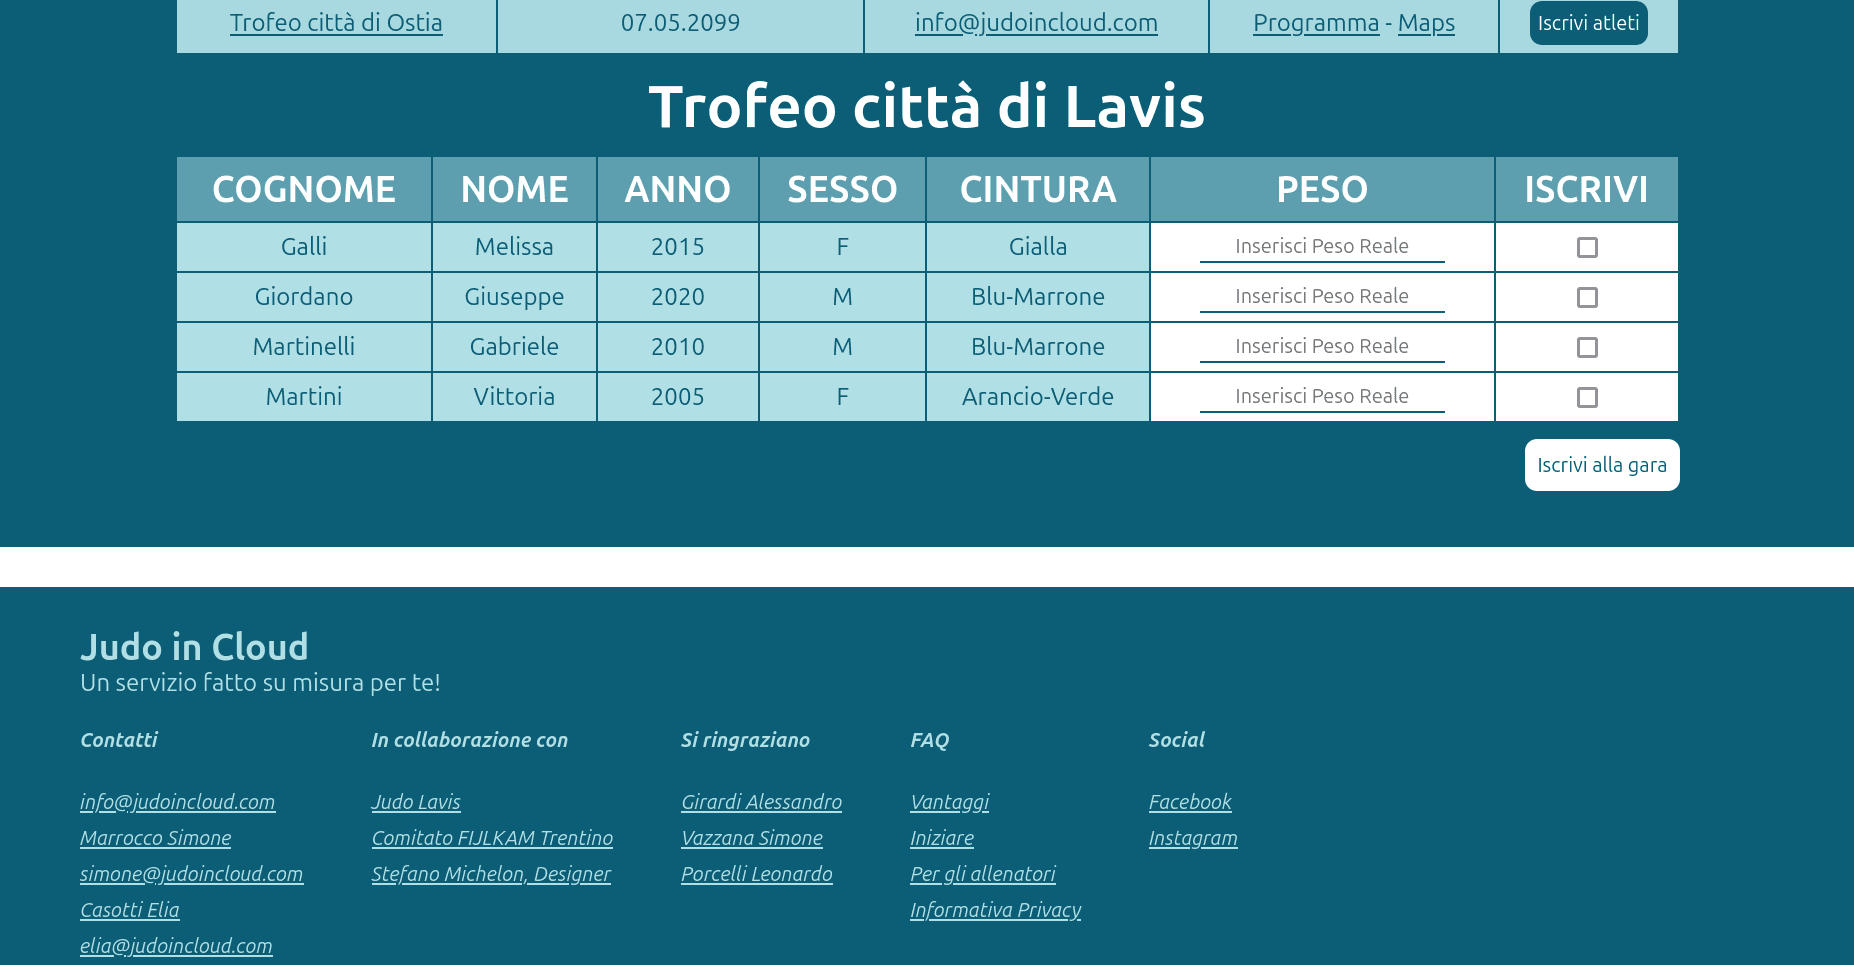Open the Instagram social link

pyautogui.click(x=1192, y=838)
